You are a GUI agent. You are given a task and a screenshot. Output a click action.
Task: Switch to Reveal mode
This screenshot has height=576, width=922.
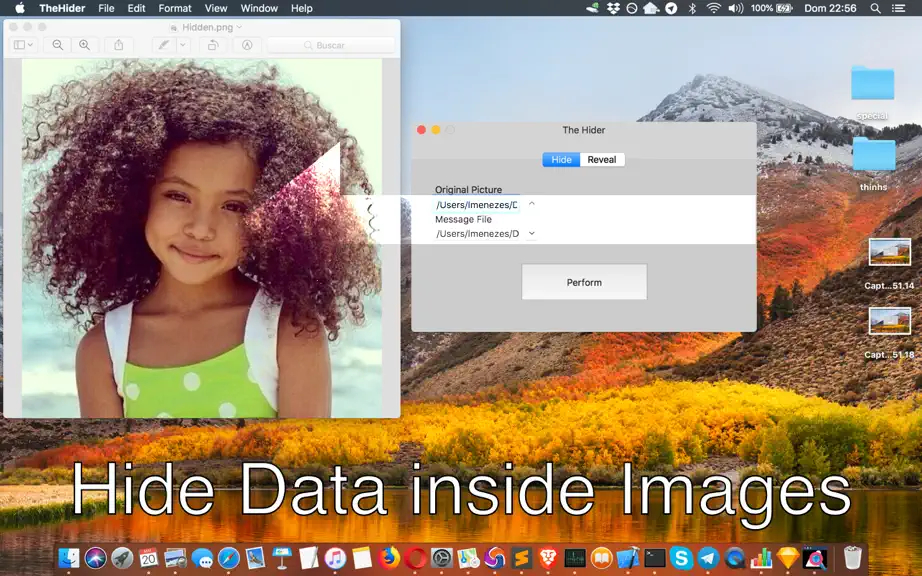(602, 160)
